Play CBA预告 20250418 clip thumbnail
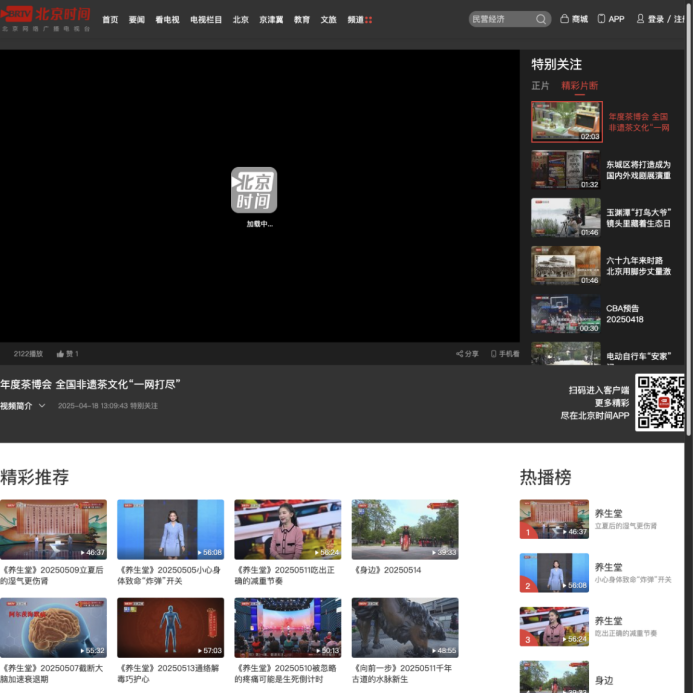This screenshot has width=693, height=693. point(566,313)
